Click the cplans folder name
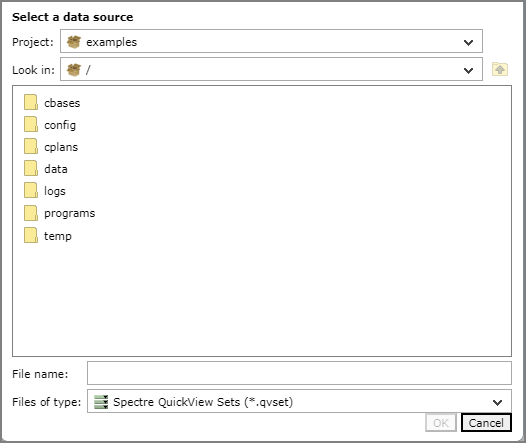 click(x=61, y=148)
